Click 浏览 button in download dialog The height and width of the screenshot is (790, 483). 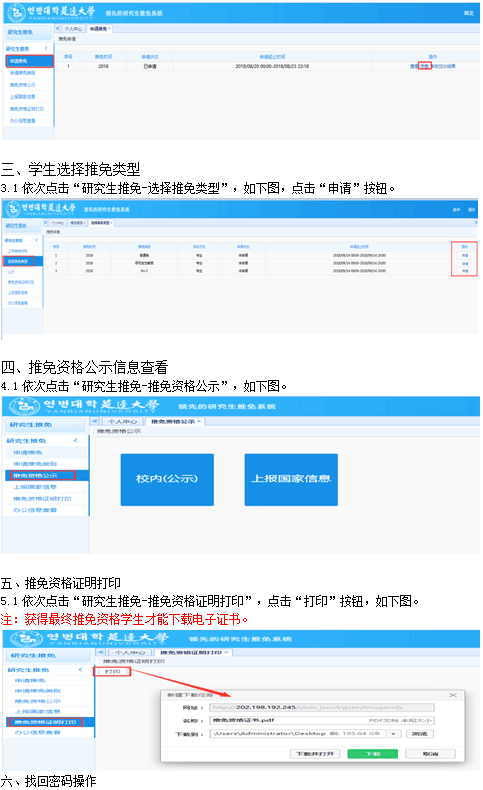click(419, 734)
